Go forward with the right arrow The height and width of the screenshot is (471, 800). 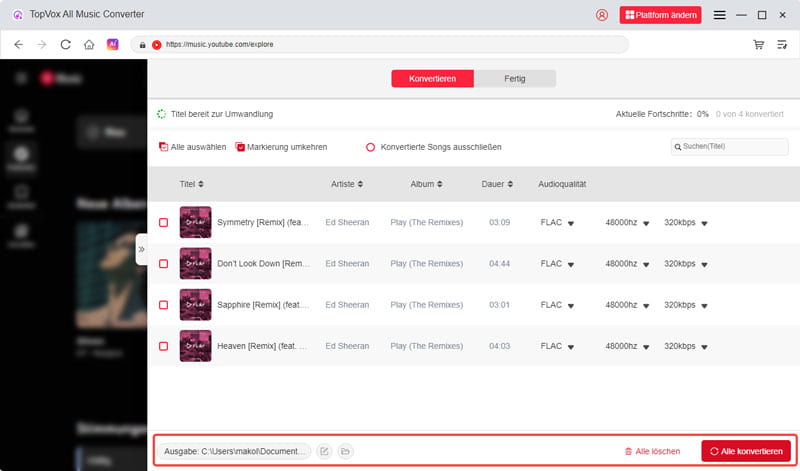coord(42,44)
